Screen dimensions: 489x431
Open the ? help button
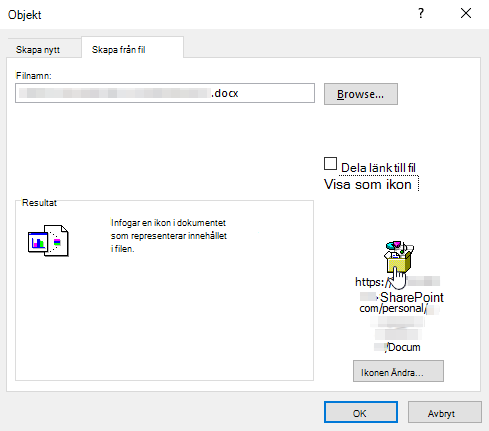(421, 14)
